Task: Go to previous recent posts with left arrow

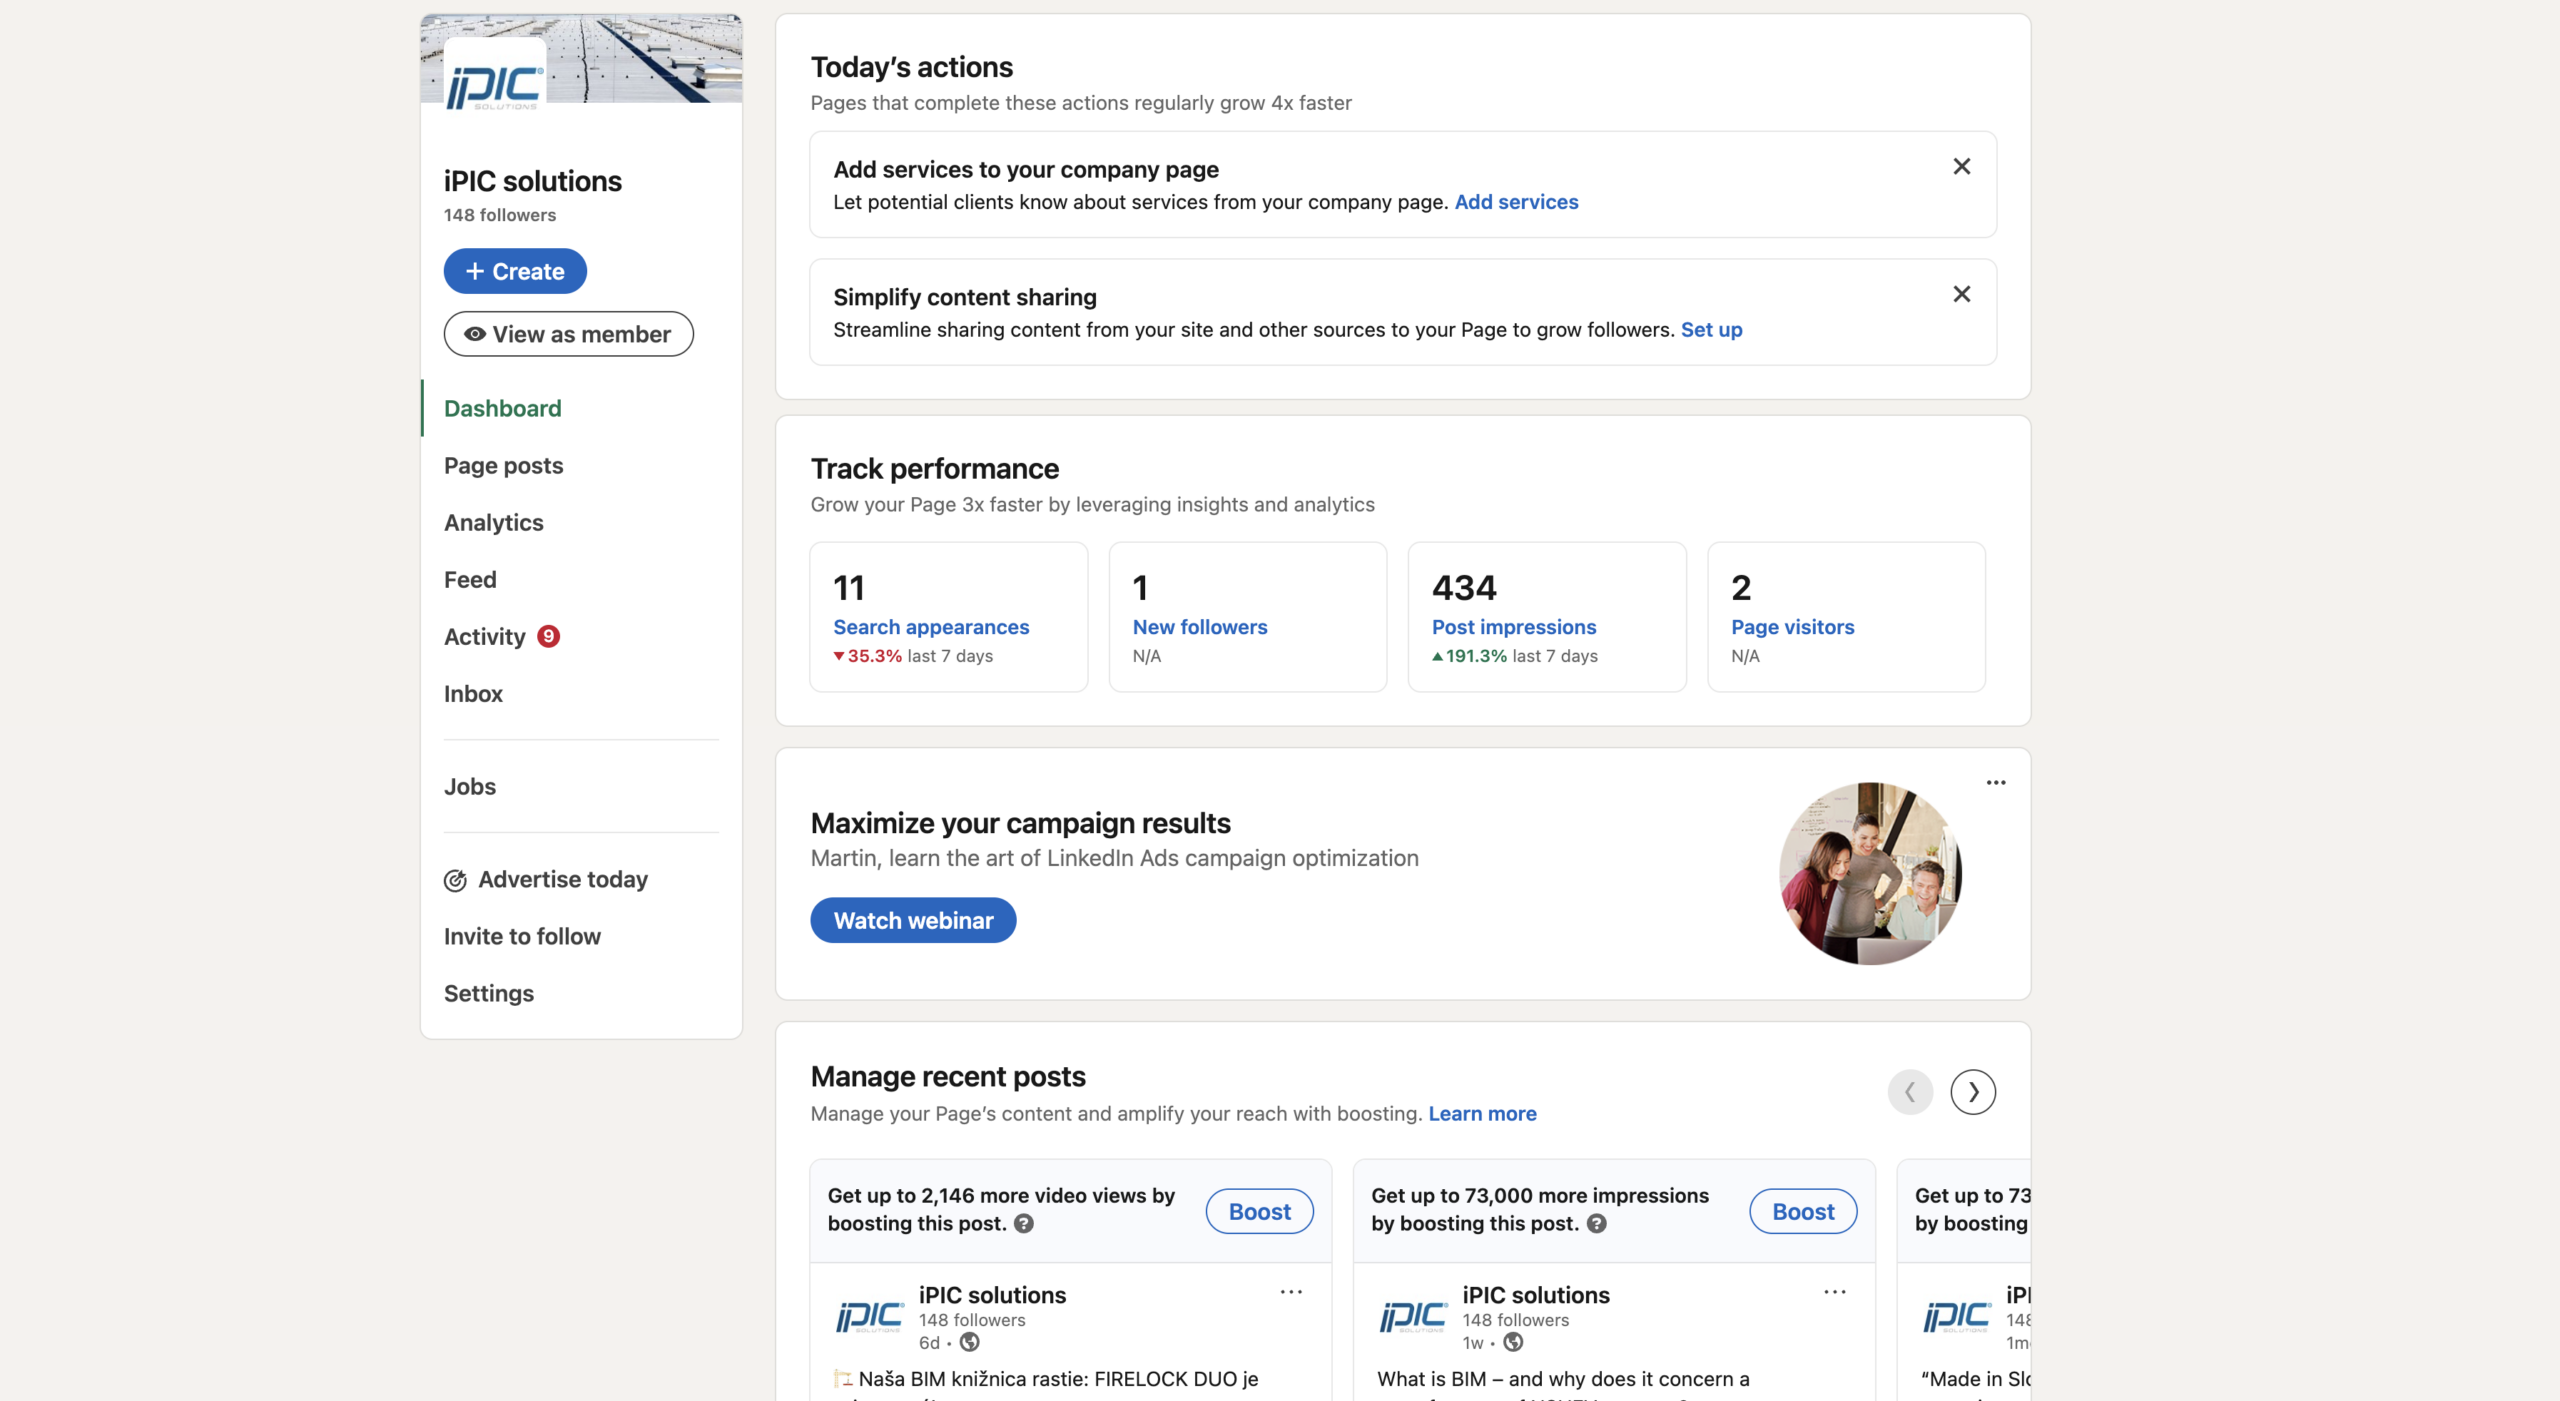Action: [x=1910, y=1092]
